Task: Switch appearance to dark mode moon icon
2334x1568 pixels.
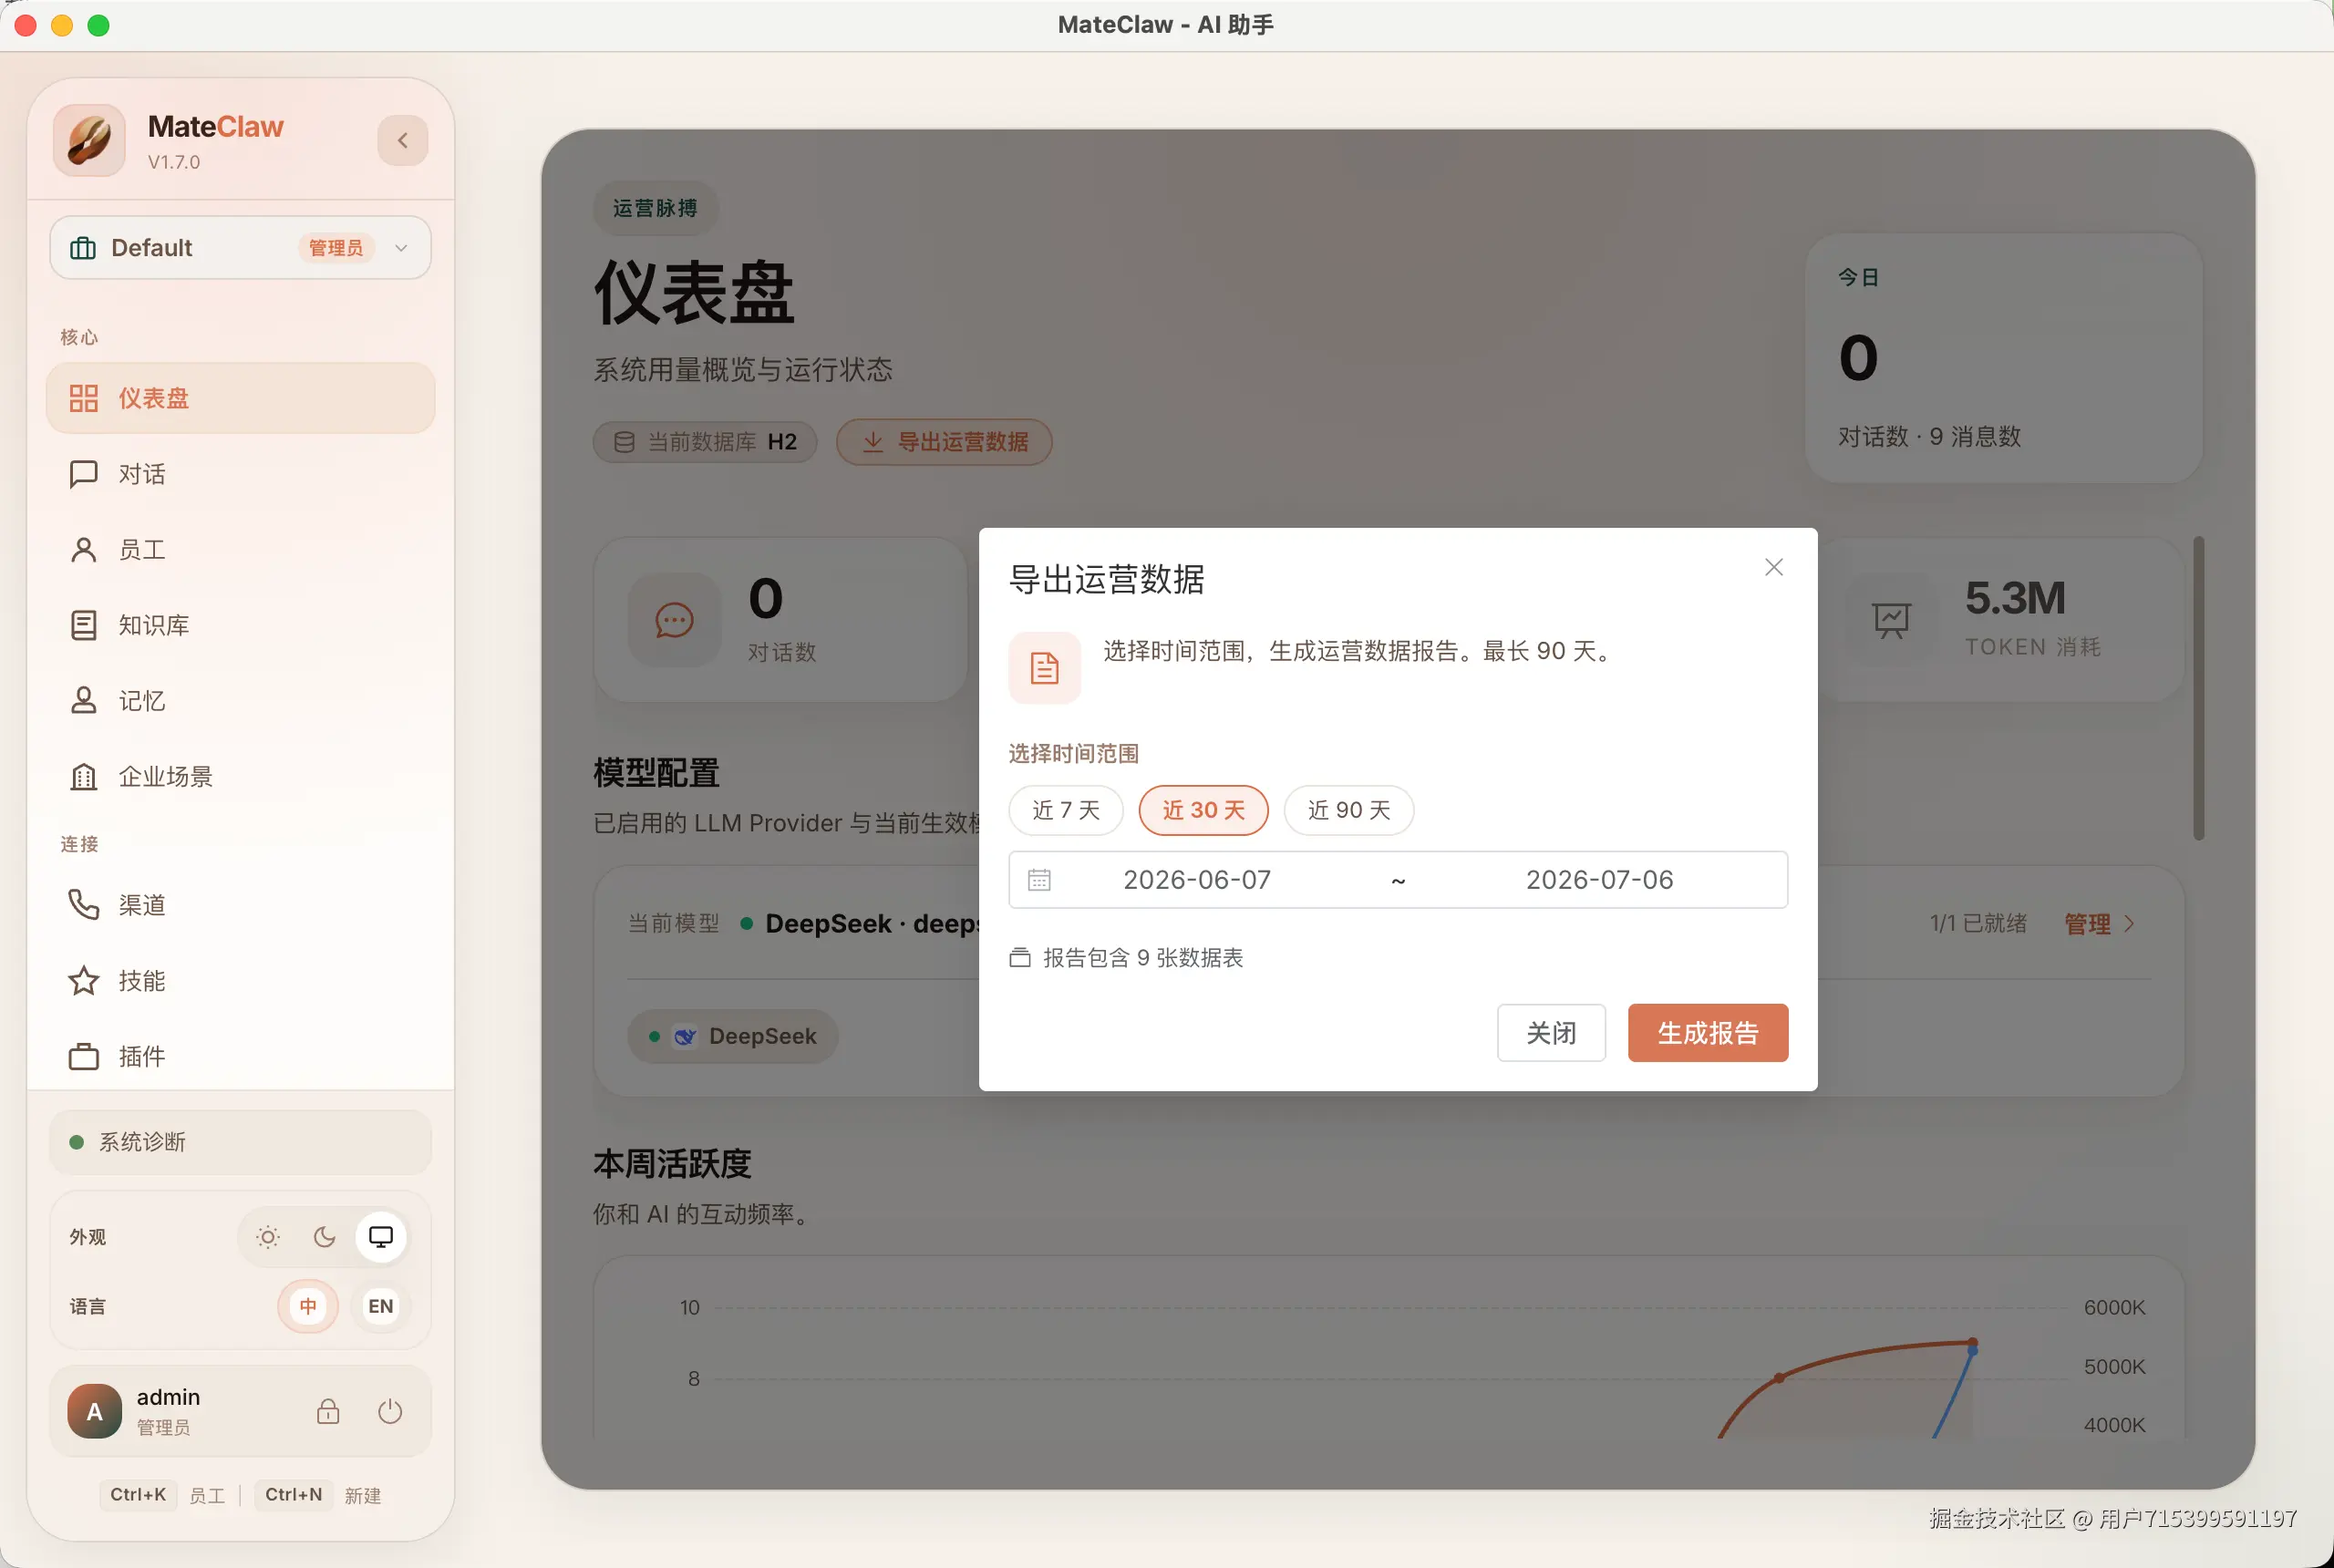Action: click(x=324, y=1237)
